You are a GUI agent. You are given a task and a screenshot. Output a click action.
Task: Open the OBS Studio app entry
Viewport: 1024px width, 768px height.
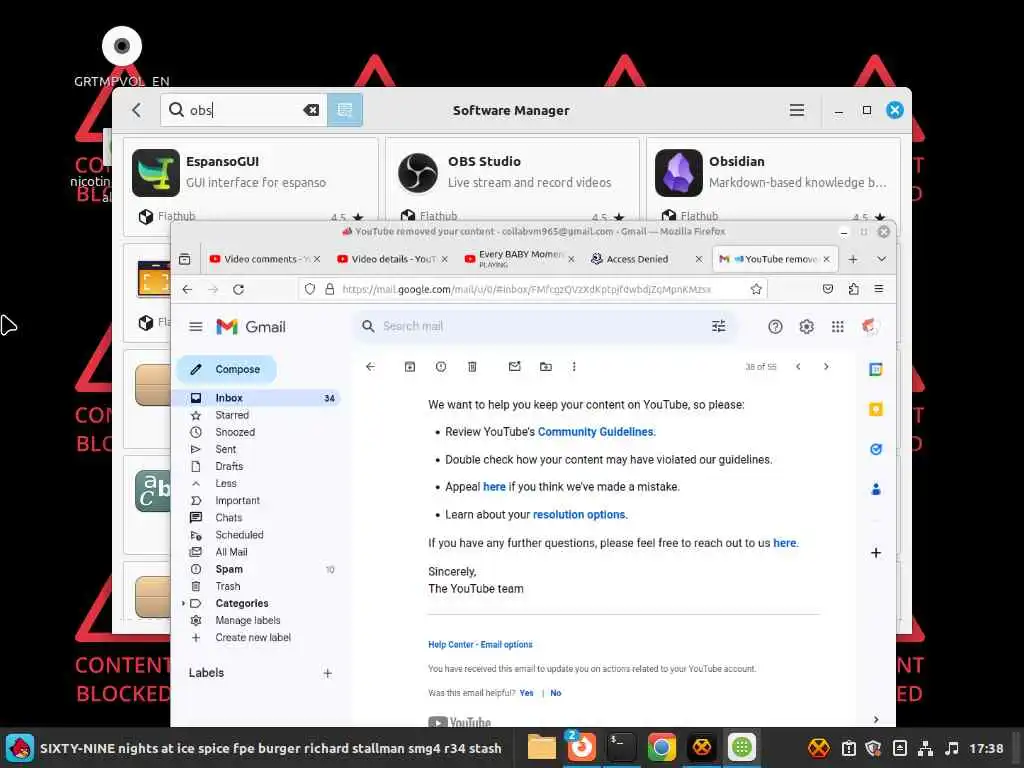coord(512,180)
